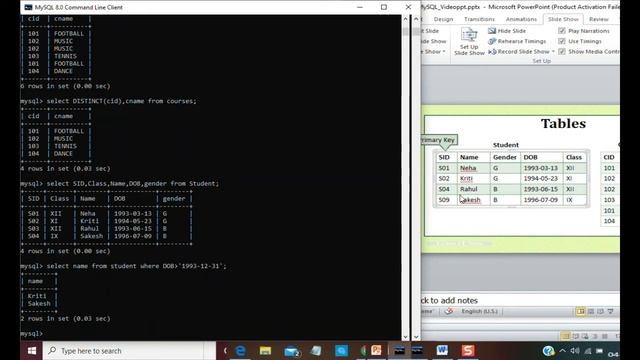The height and width of the screenshot is (360, 640).
Task: Select the Slide Show ribbon tab
Action: click(x=563, y=19)
